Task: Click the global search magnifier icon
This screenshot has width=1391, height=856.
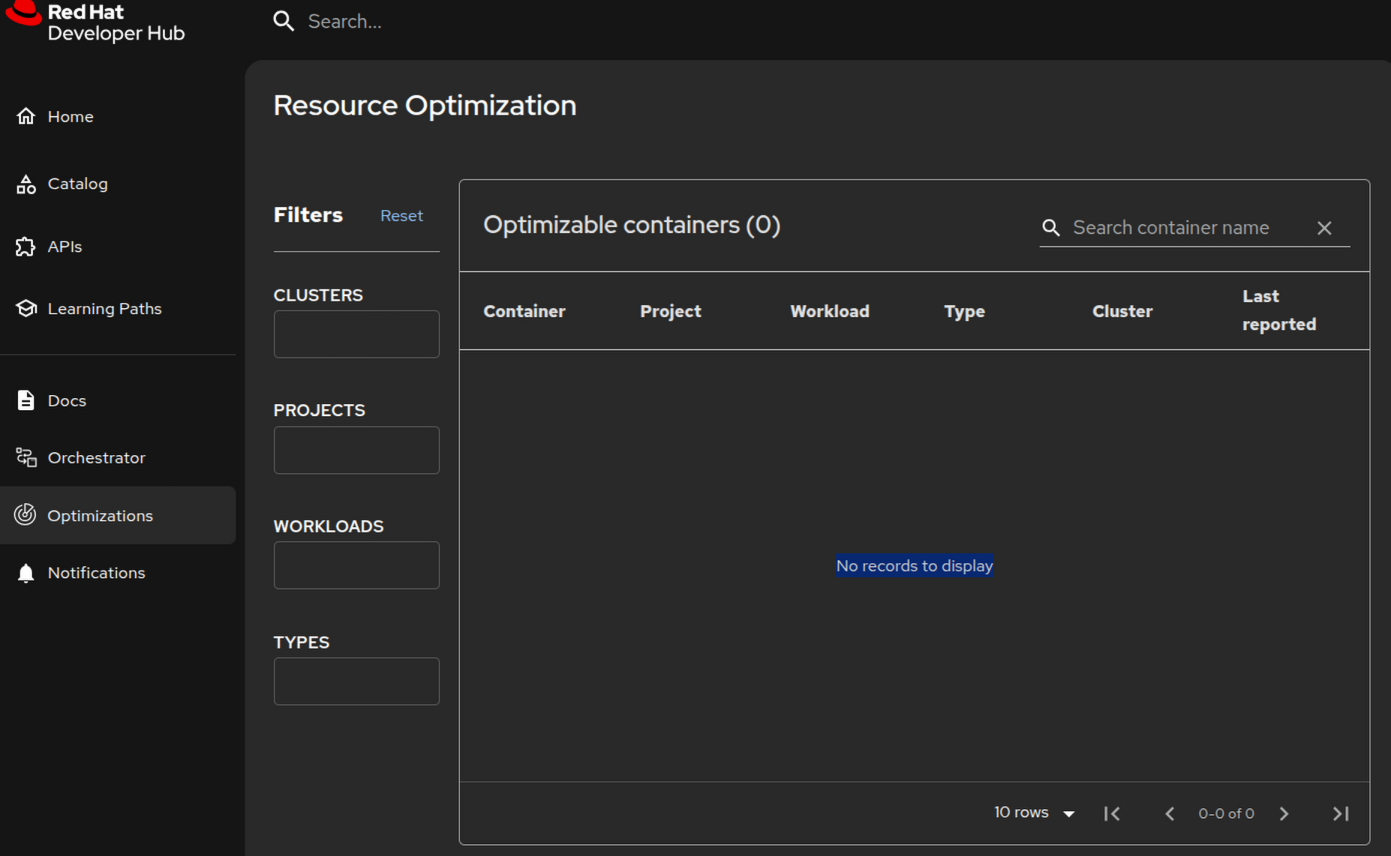Action: pyautogui.click(x=284, y=21)
